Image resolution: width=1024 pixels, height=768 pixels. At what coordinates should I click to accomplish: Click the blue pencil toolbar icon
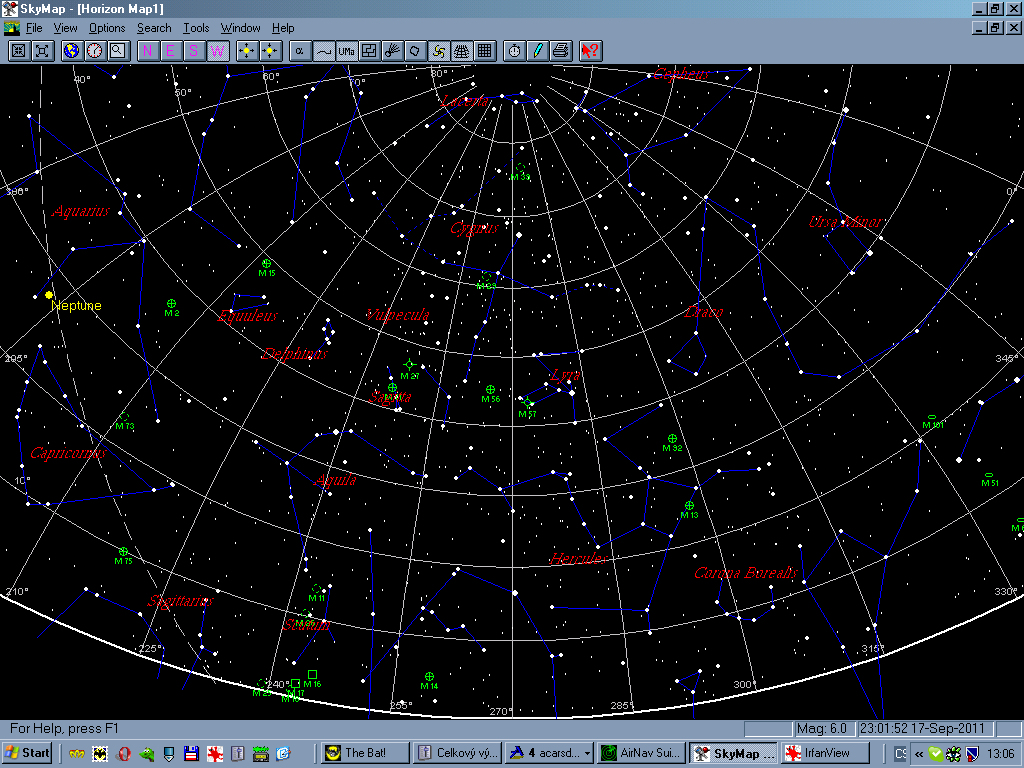tap(537, 51)
